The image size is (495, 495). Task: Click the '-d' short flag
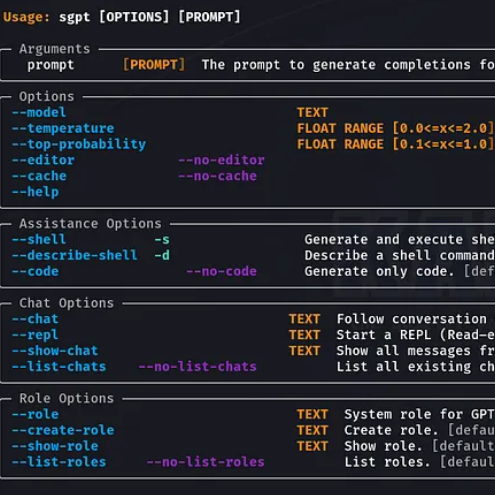[162, 256]
